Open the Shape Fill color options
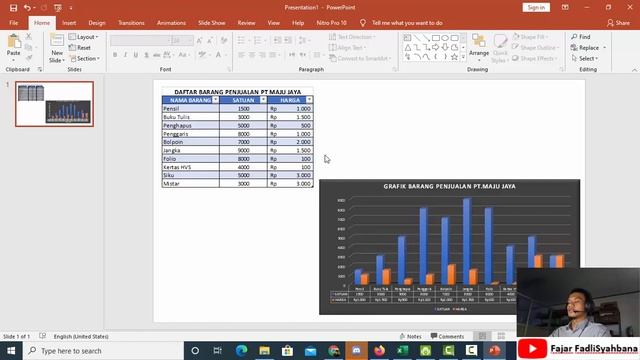Viewport: 640px width, 360px height. point(530,37)
